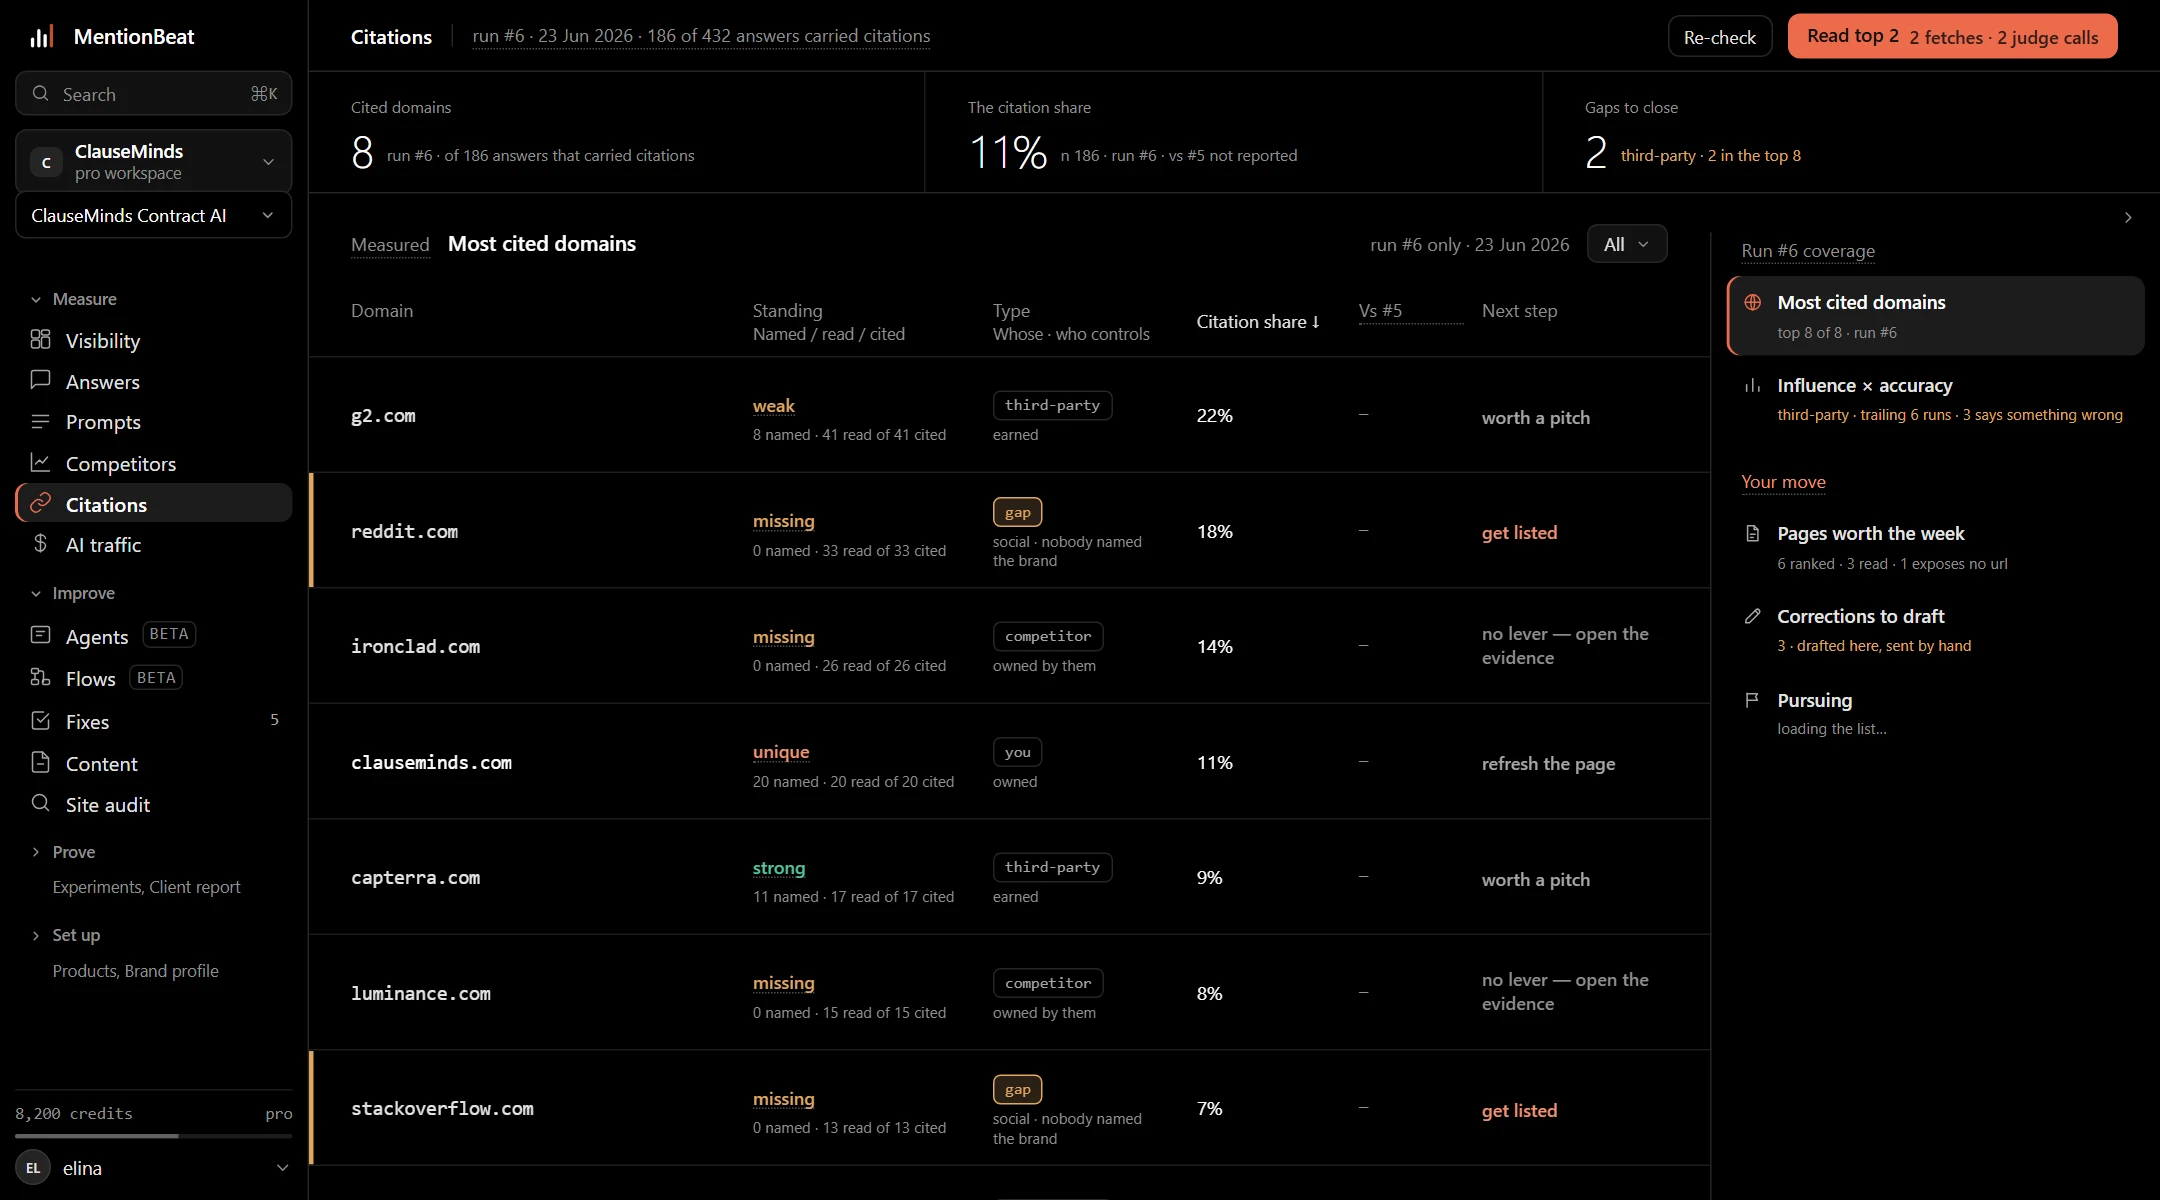2160x1200 pixels.
Task: Click the unique standing for clauseminds.com
Action: pos(781,751)
